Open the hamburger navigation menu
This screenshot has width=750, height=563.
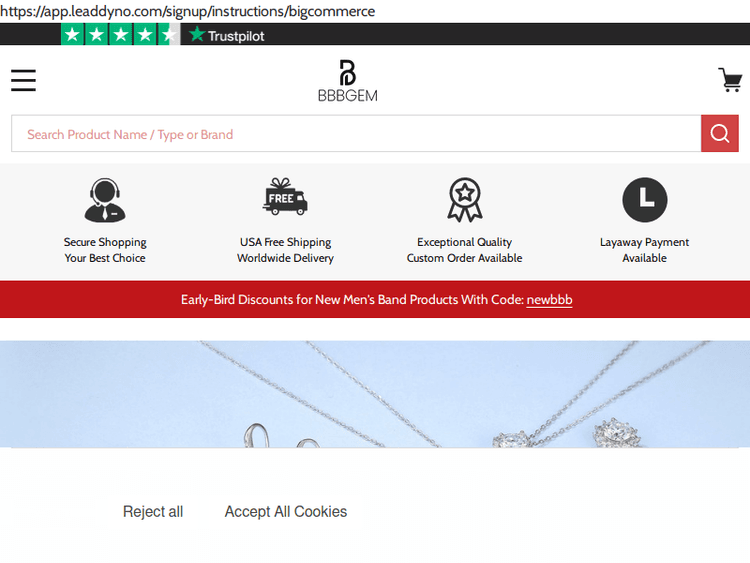click(24, 80)
